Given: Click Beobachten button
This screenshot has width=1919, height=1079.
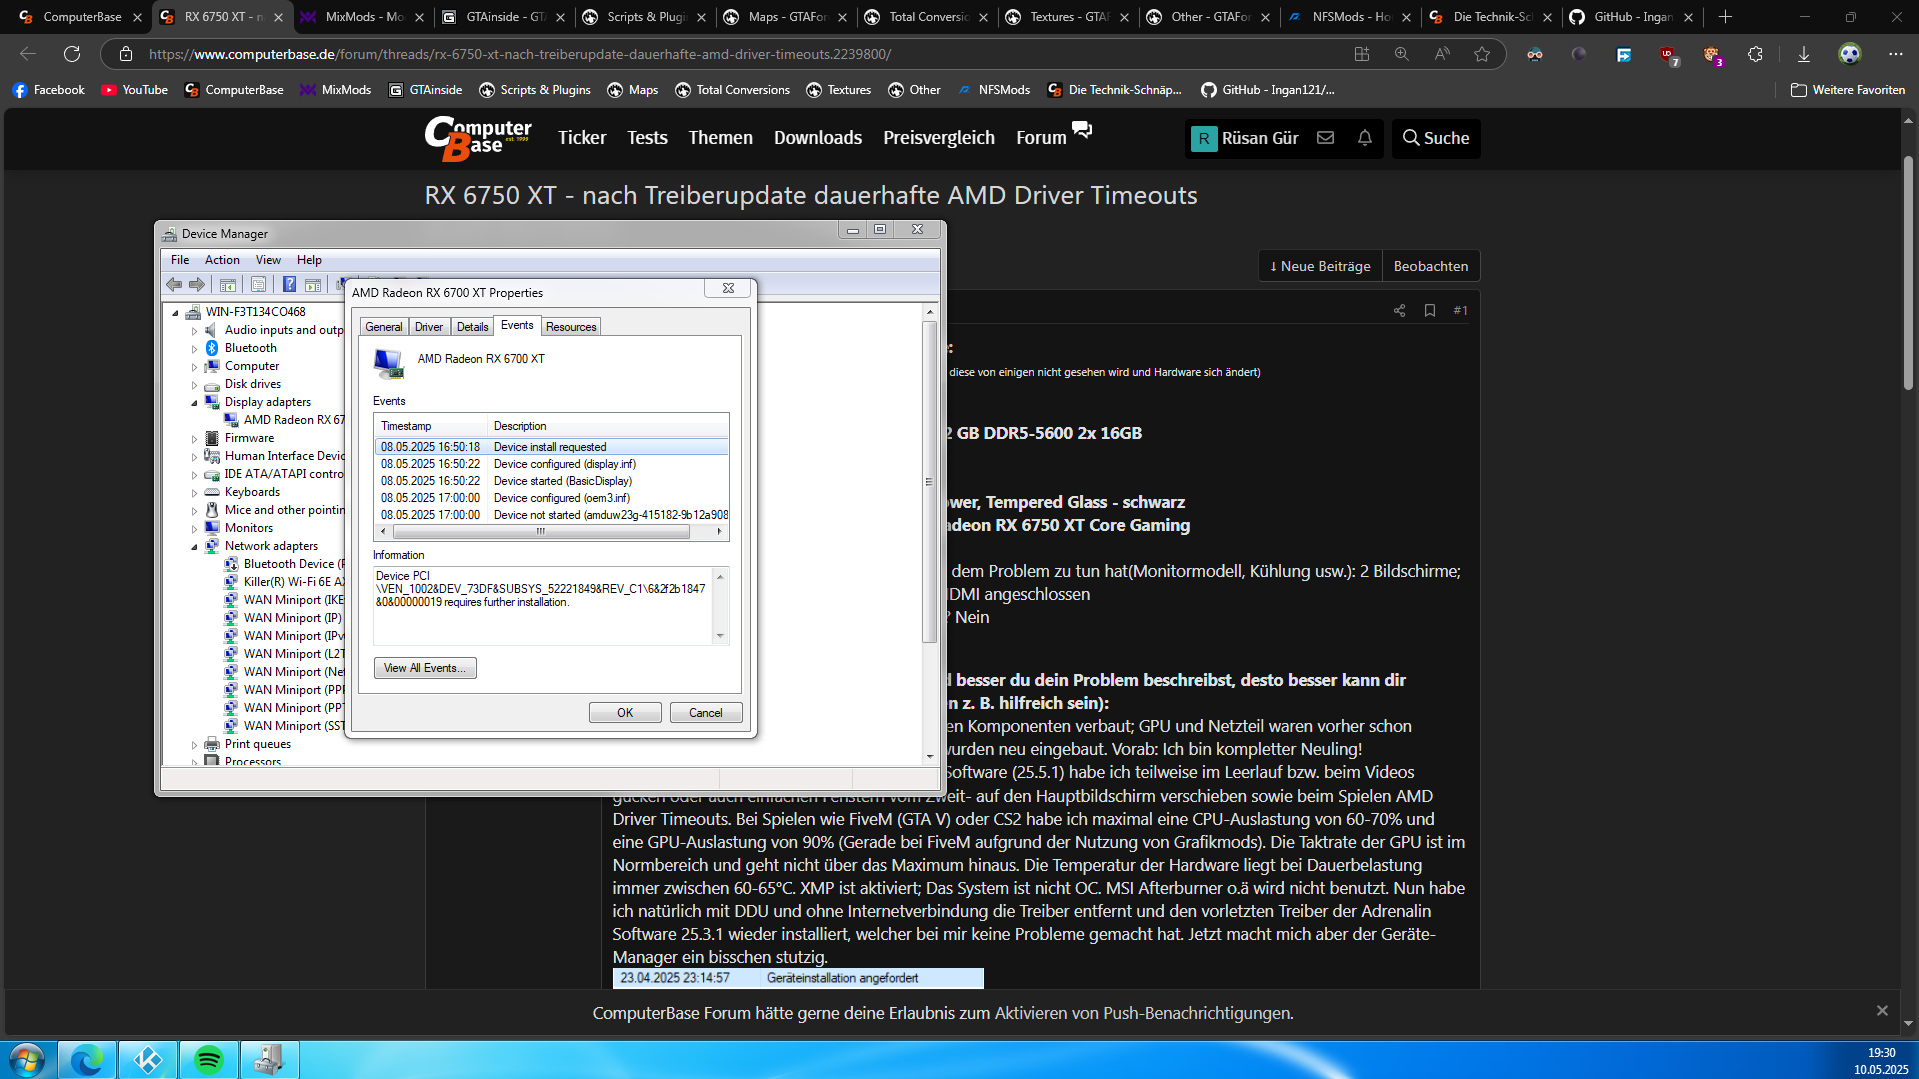Looking at the screenshot, I should pos(1430,266).
